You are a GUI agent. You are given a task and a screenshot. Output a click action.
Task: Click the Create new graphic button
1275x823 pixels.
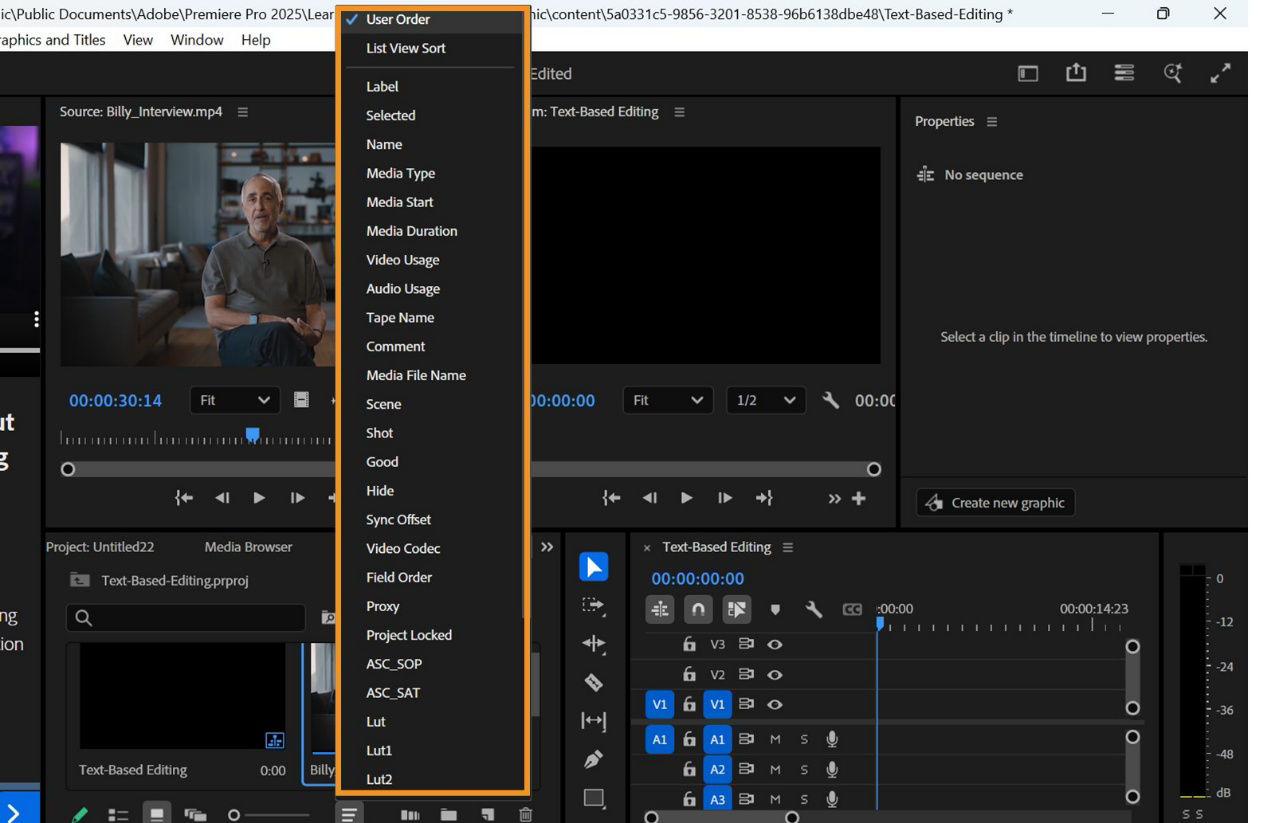point(994,503)
